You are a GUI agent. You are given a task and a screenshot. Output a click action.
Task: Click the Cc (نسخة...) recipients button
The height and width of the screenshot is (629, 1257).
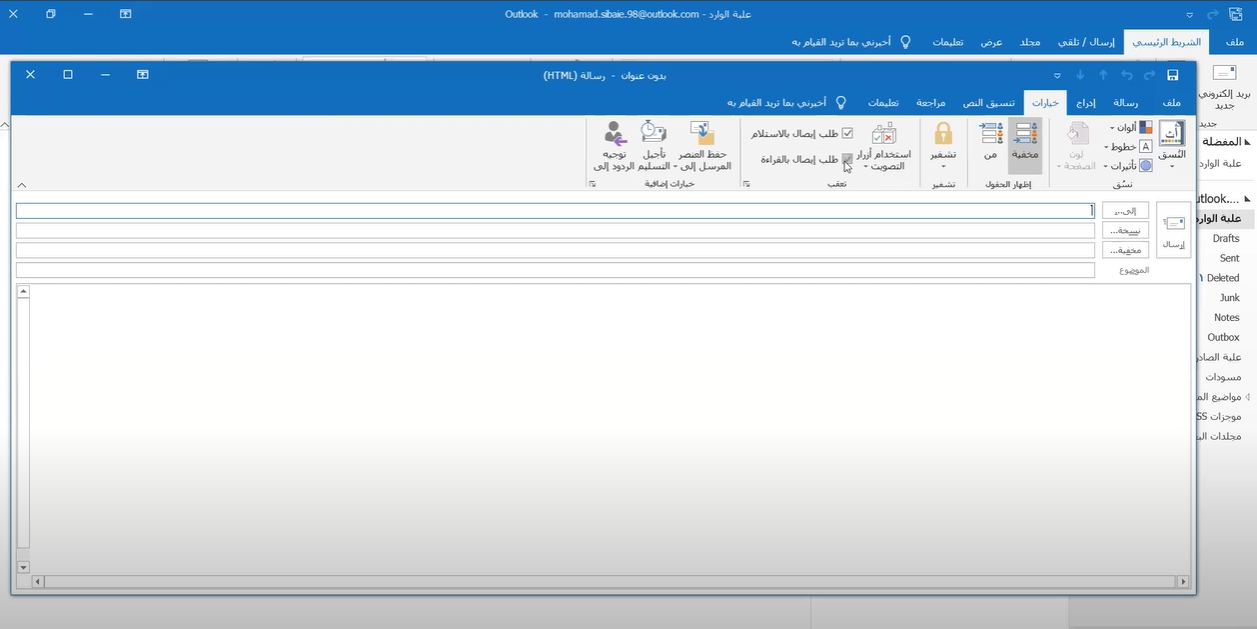point(1125,230)
